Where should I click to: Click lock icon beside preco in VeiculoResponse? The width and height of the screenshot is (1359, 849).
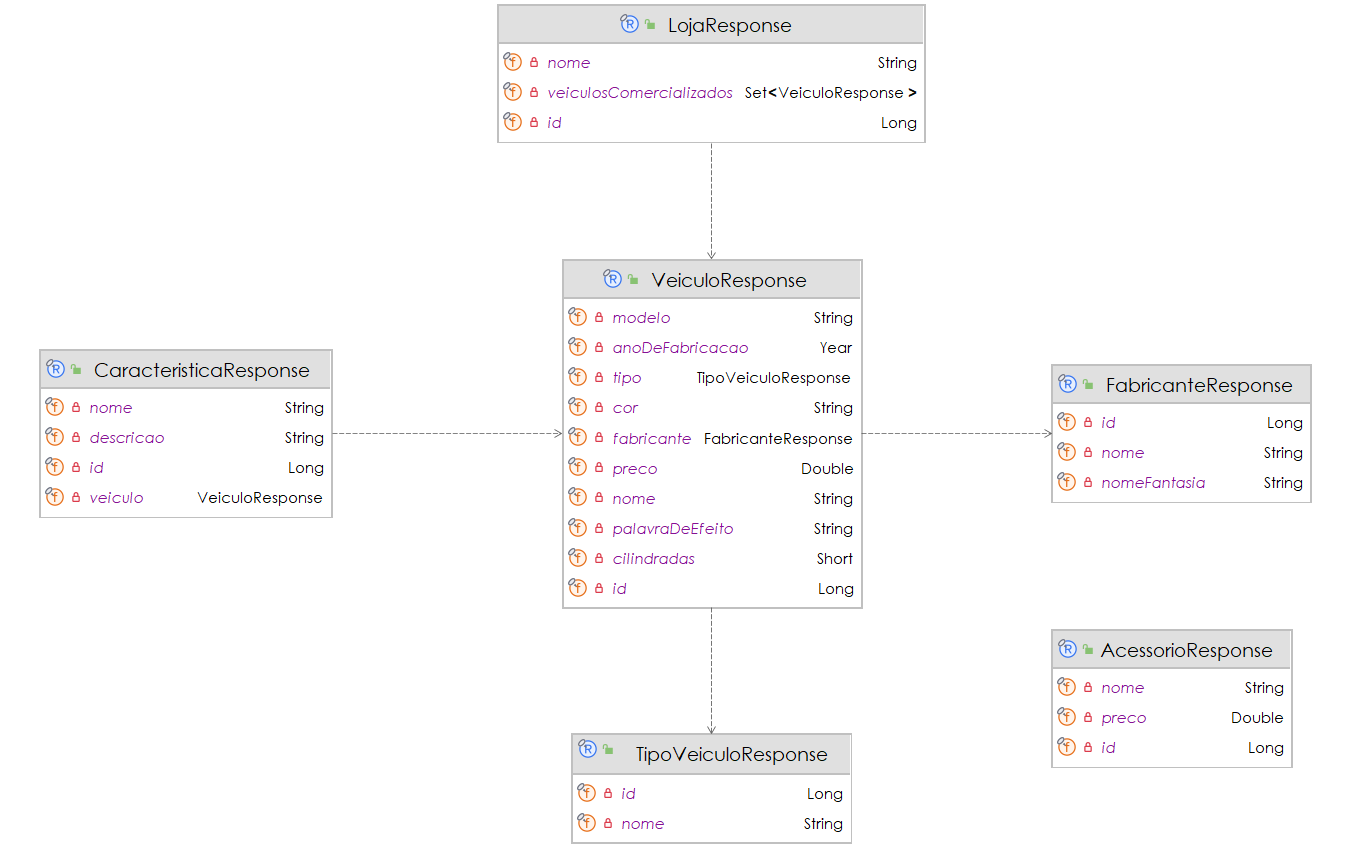[x=599, y=468]
